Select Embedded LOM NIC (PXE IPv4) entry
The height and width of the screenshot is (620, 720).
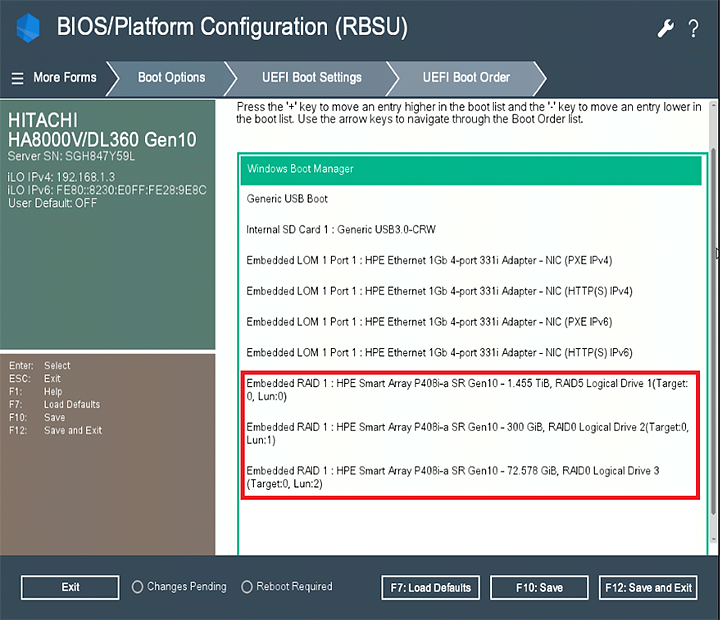tap(471, 260)
